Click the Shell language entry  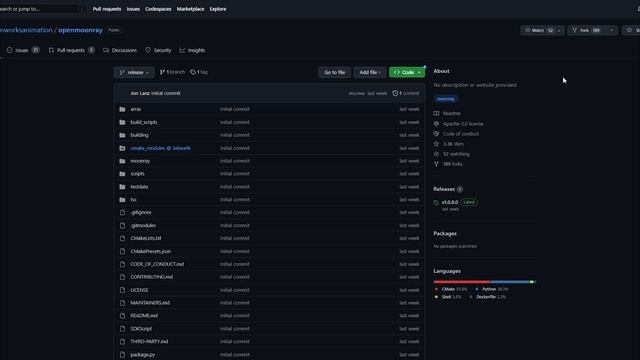coord(448,297)
